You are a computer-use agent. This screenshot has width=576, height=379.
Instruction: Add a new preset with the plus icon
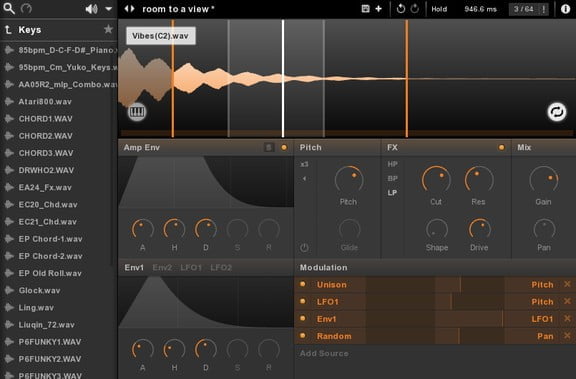(378, 8)
